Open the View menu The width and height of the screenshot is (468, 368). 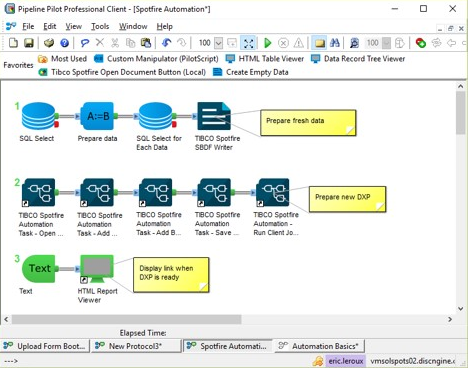73,26
